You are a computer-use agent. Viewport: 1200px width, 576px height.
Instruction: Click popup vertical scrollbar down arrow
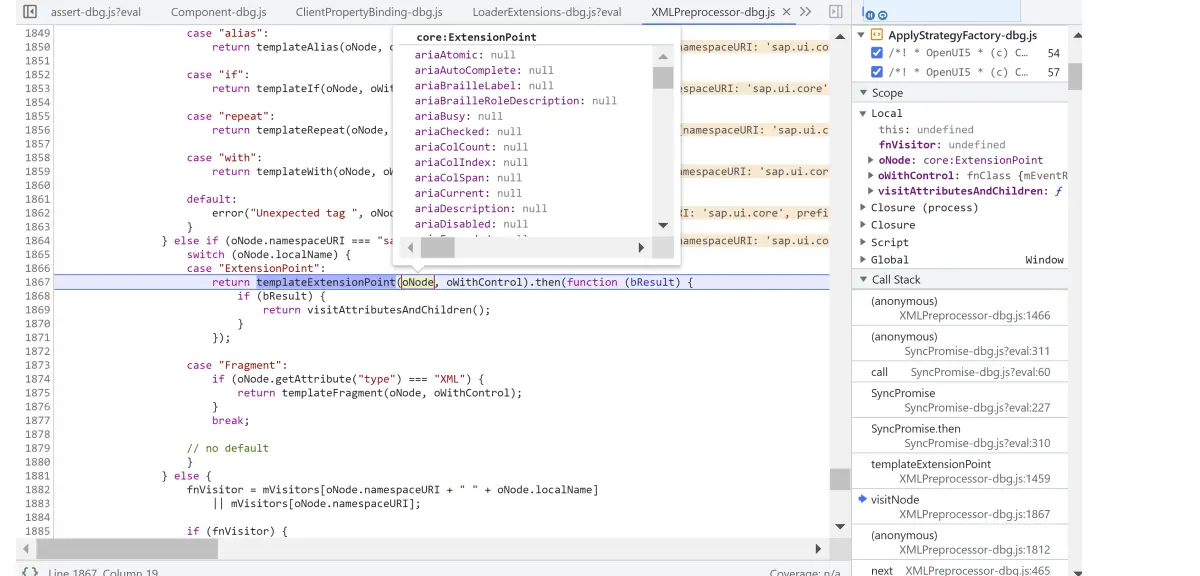coord(662,225)
